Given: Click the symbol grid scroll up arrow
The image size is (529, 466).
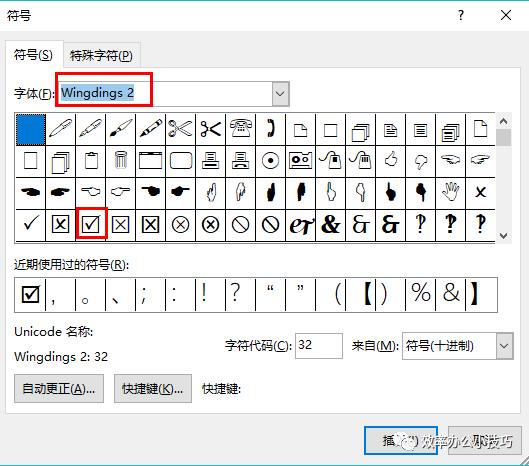Looking at the screenshot, I should pyautogui.click(x=503, y=121).
